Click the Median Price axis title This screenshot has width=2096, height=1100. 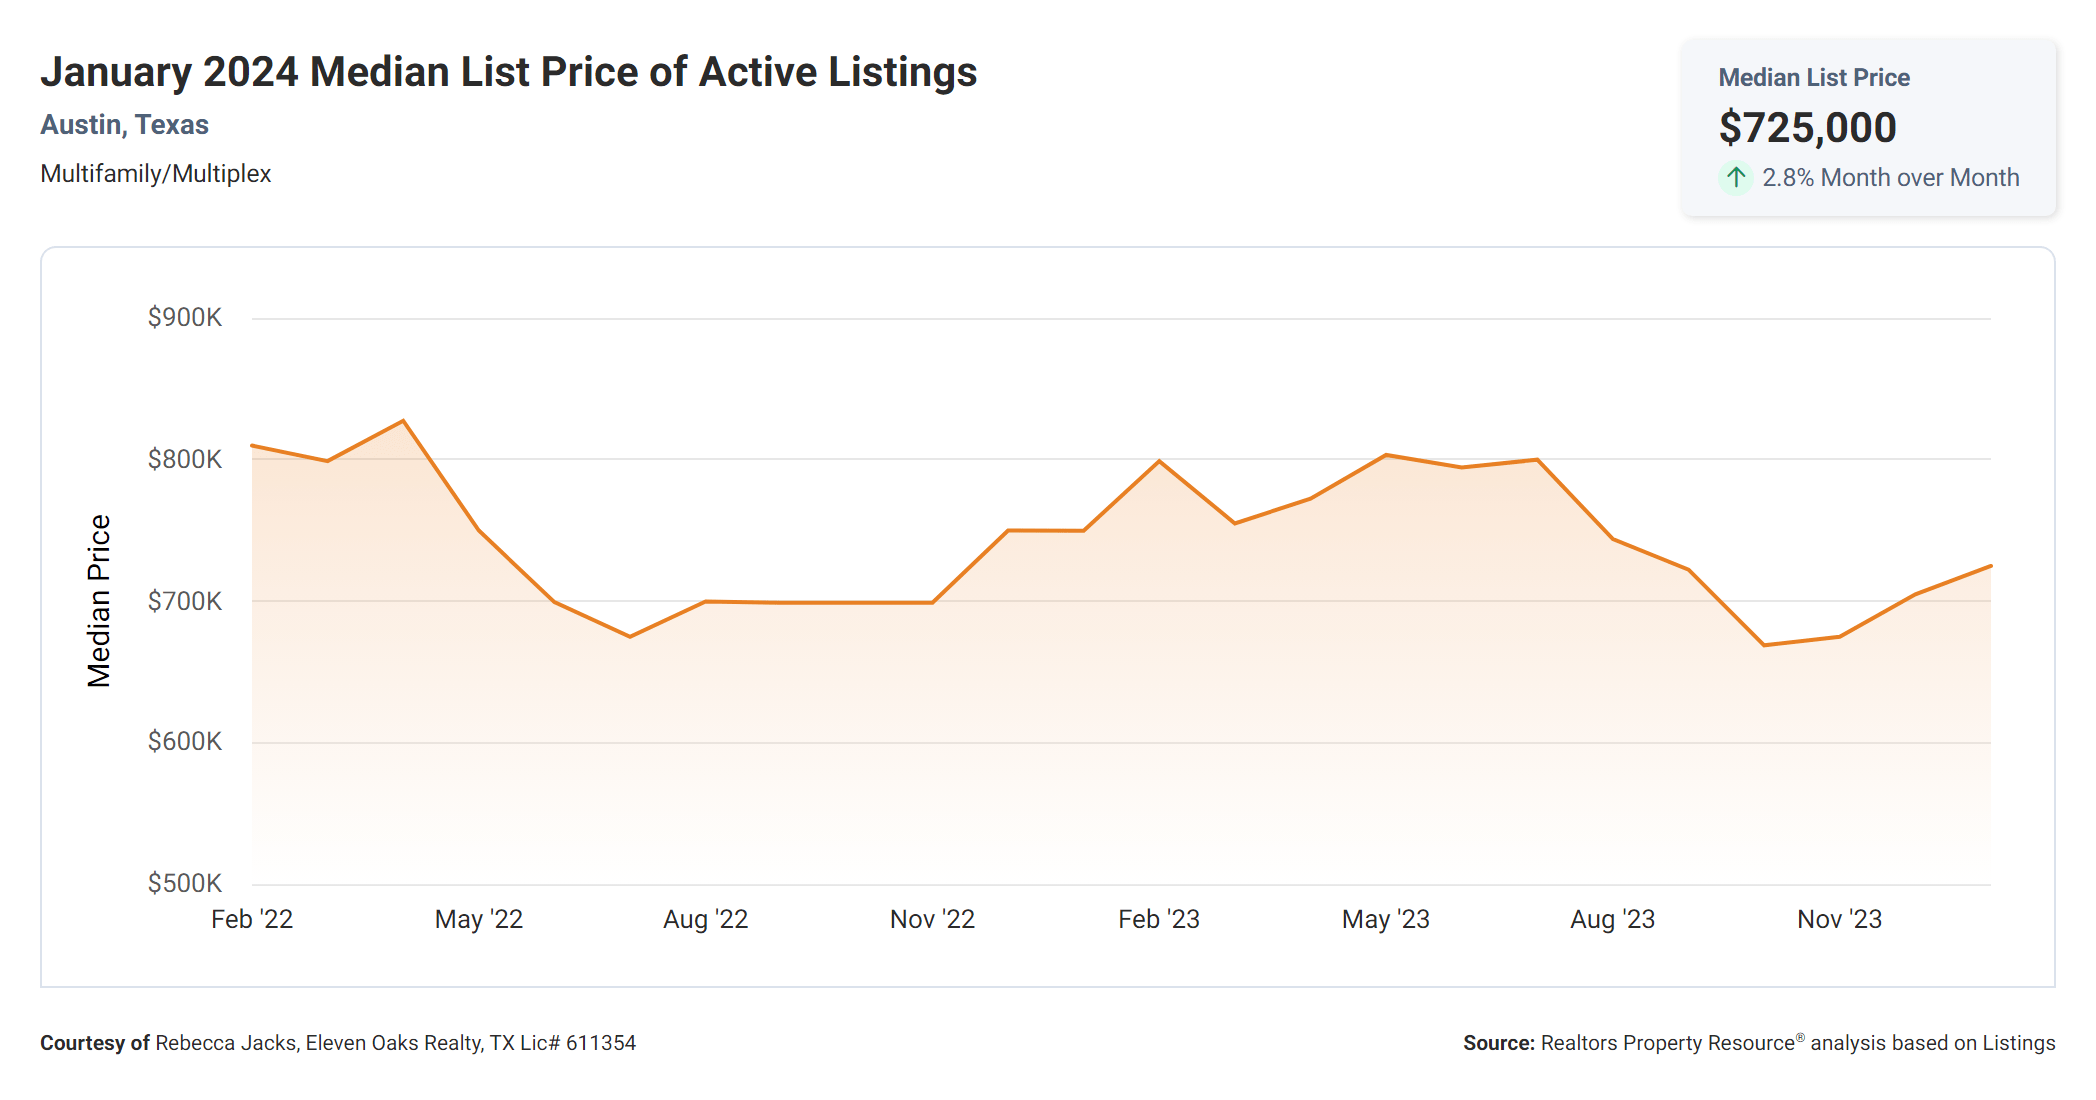99,601
